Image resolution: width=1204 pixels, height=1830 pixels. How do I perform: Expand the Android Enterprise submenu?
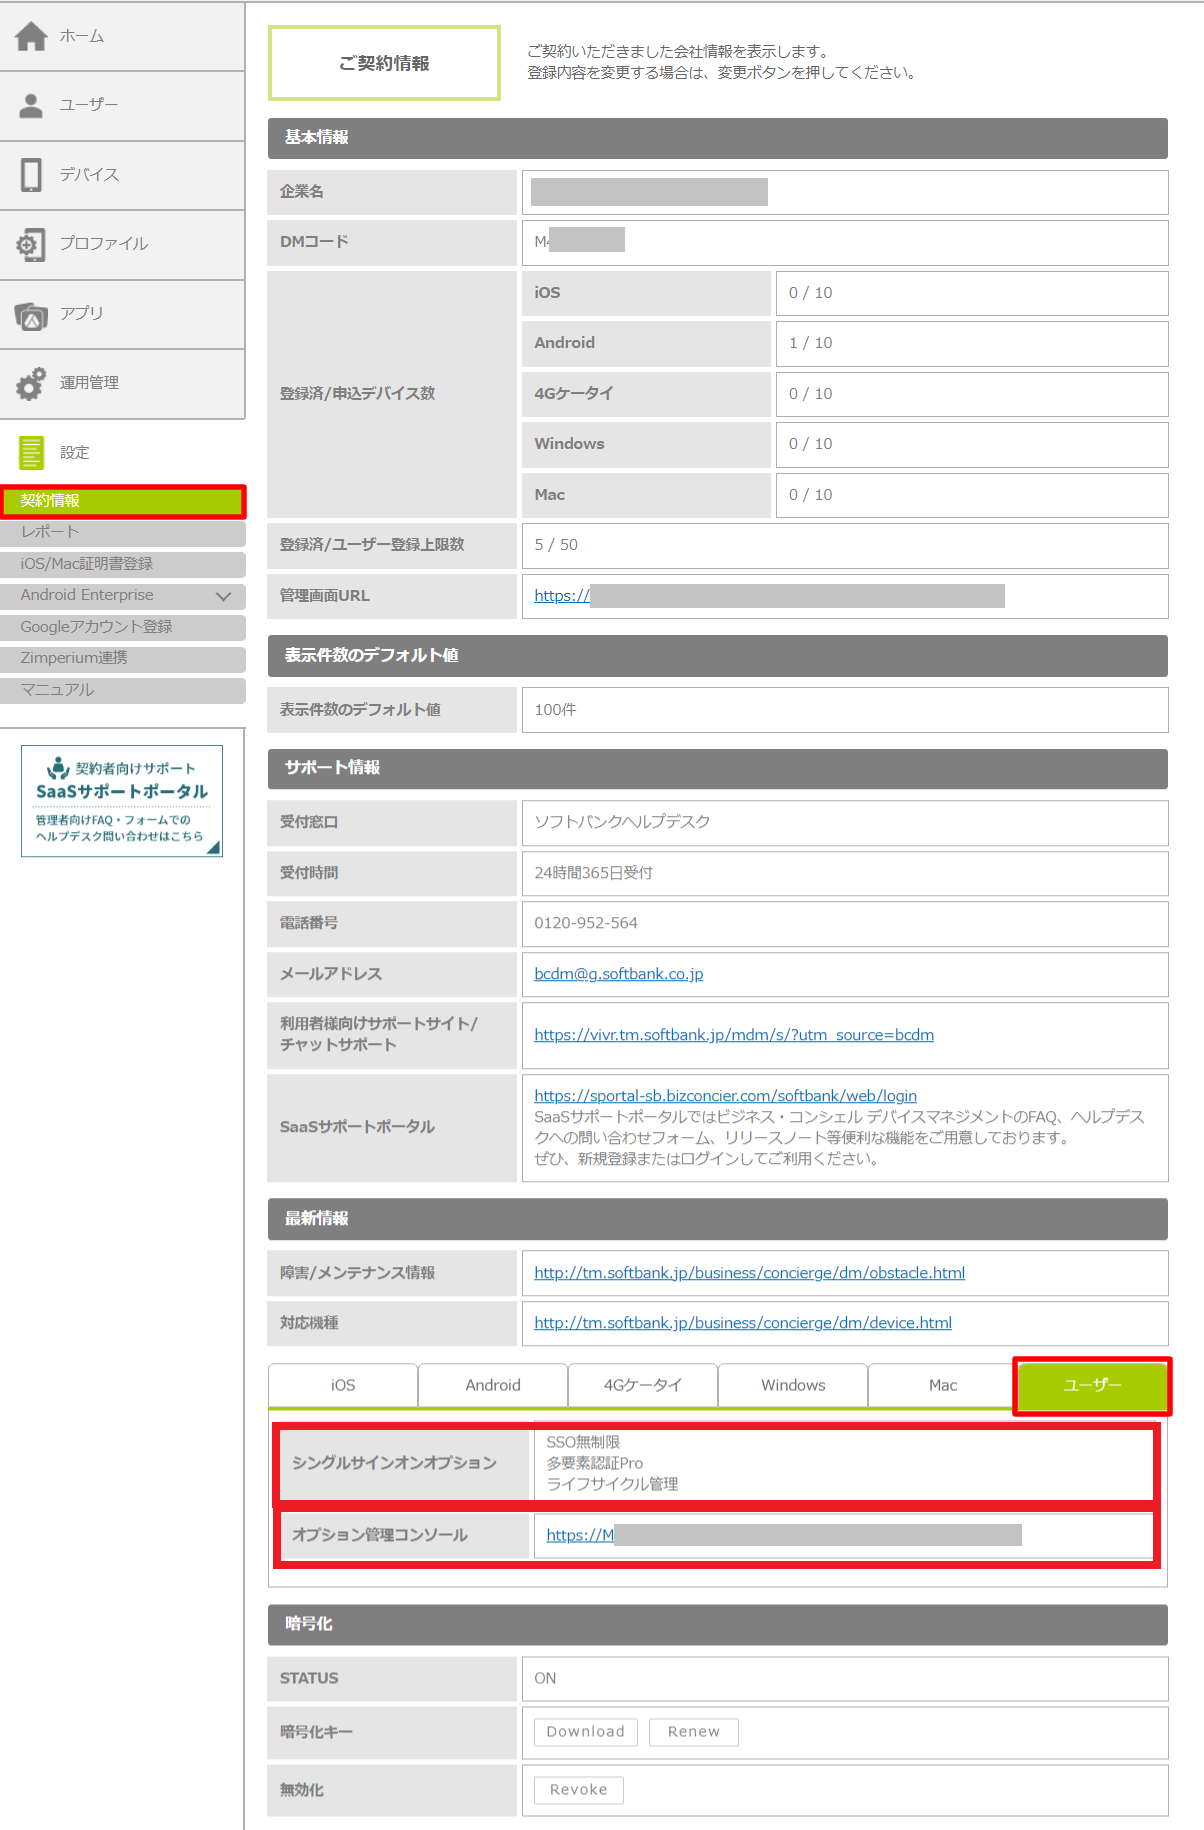coord(223,596)
